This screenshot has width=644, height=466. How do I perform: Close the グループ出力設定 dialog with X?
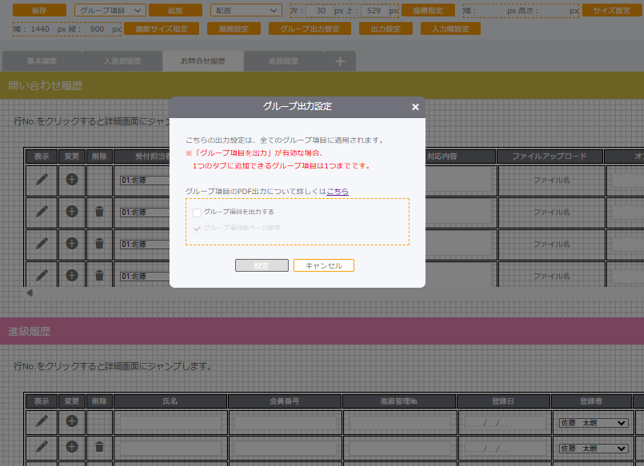tap(415, 107)
